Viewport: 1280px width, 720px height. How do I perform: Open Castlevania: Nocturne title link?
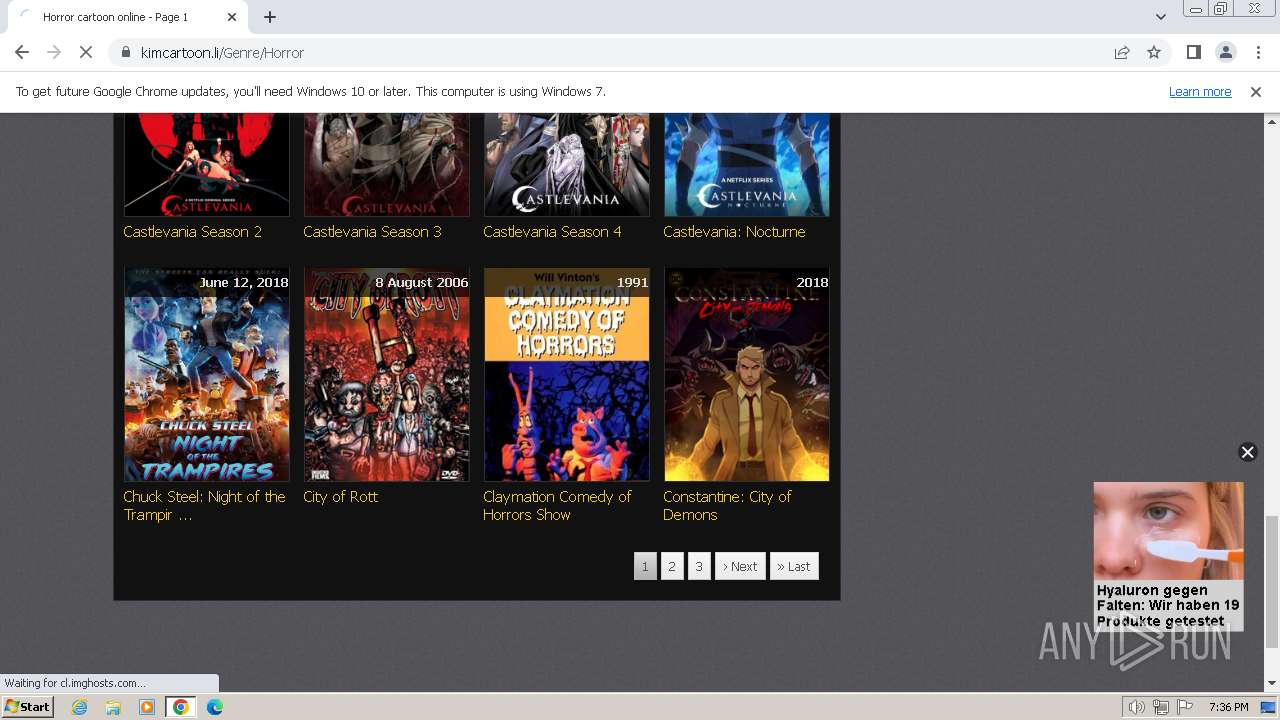coord(734,231)
